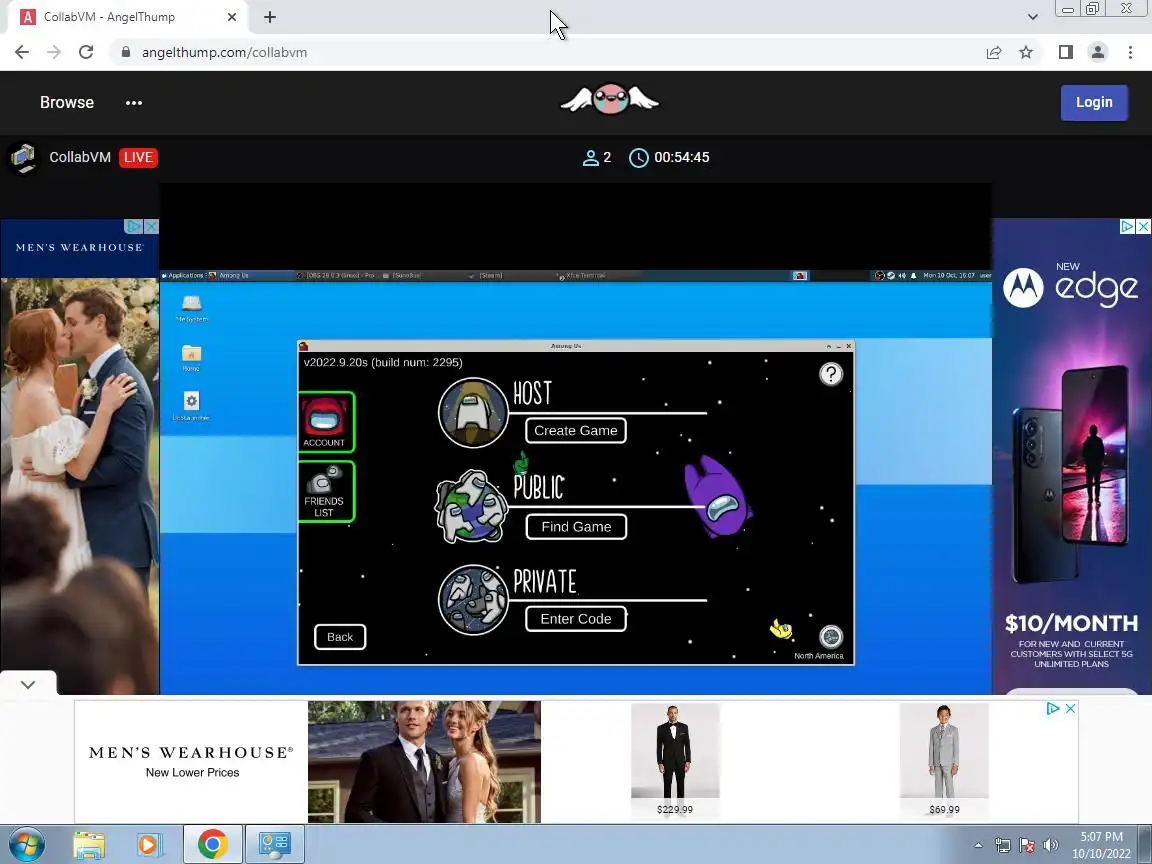Click the address bar URL field
The height and width of the screenshot is (864, 1152).
(x=544, y=52)
